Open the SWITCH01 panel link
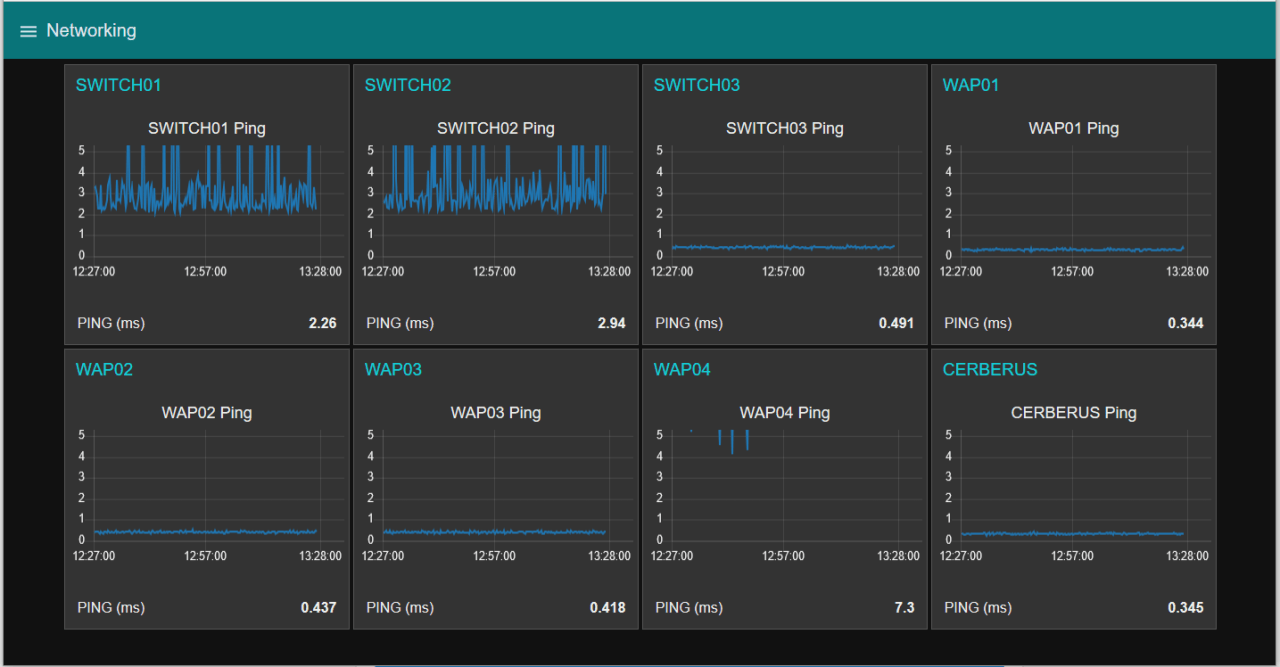 coord(118,85)
